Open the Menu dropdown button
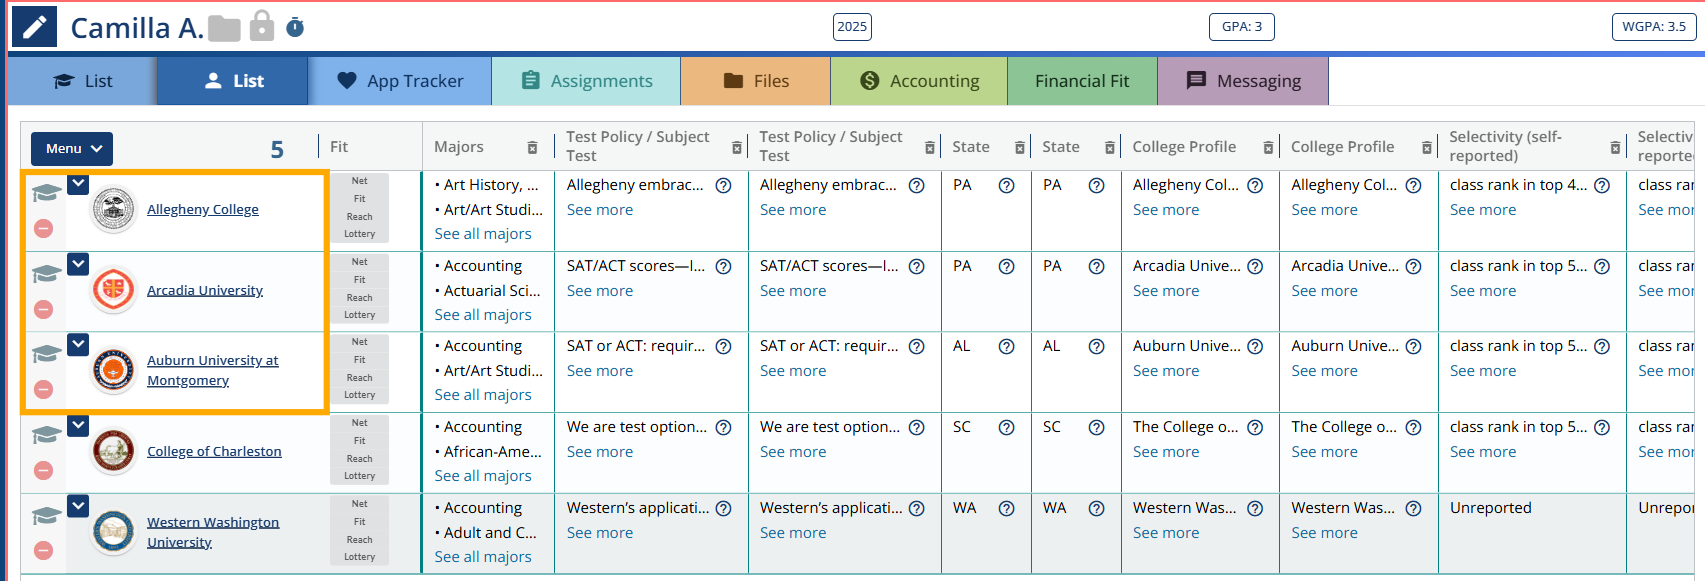 [x=72, y=148]
